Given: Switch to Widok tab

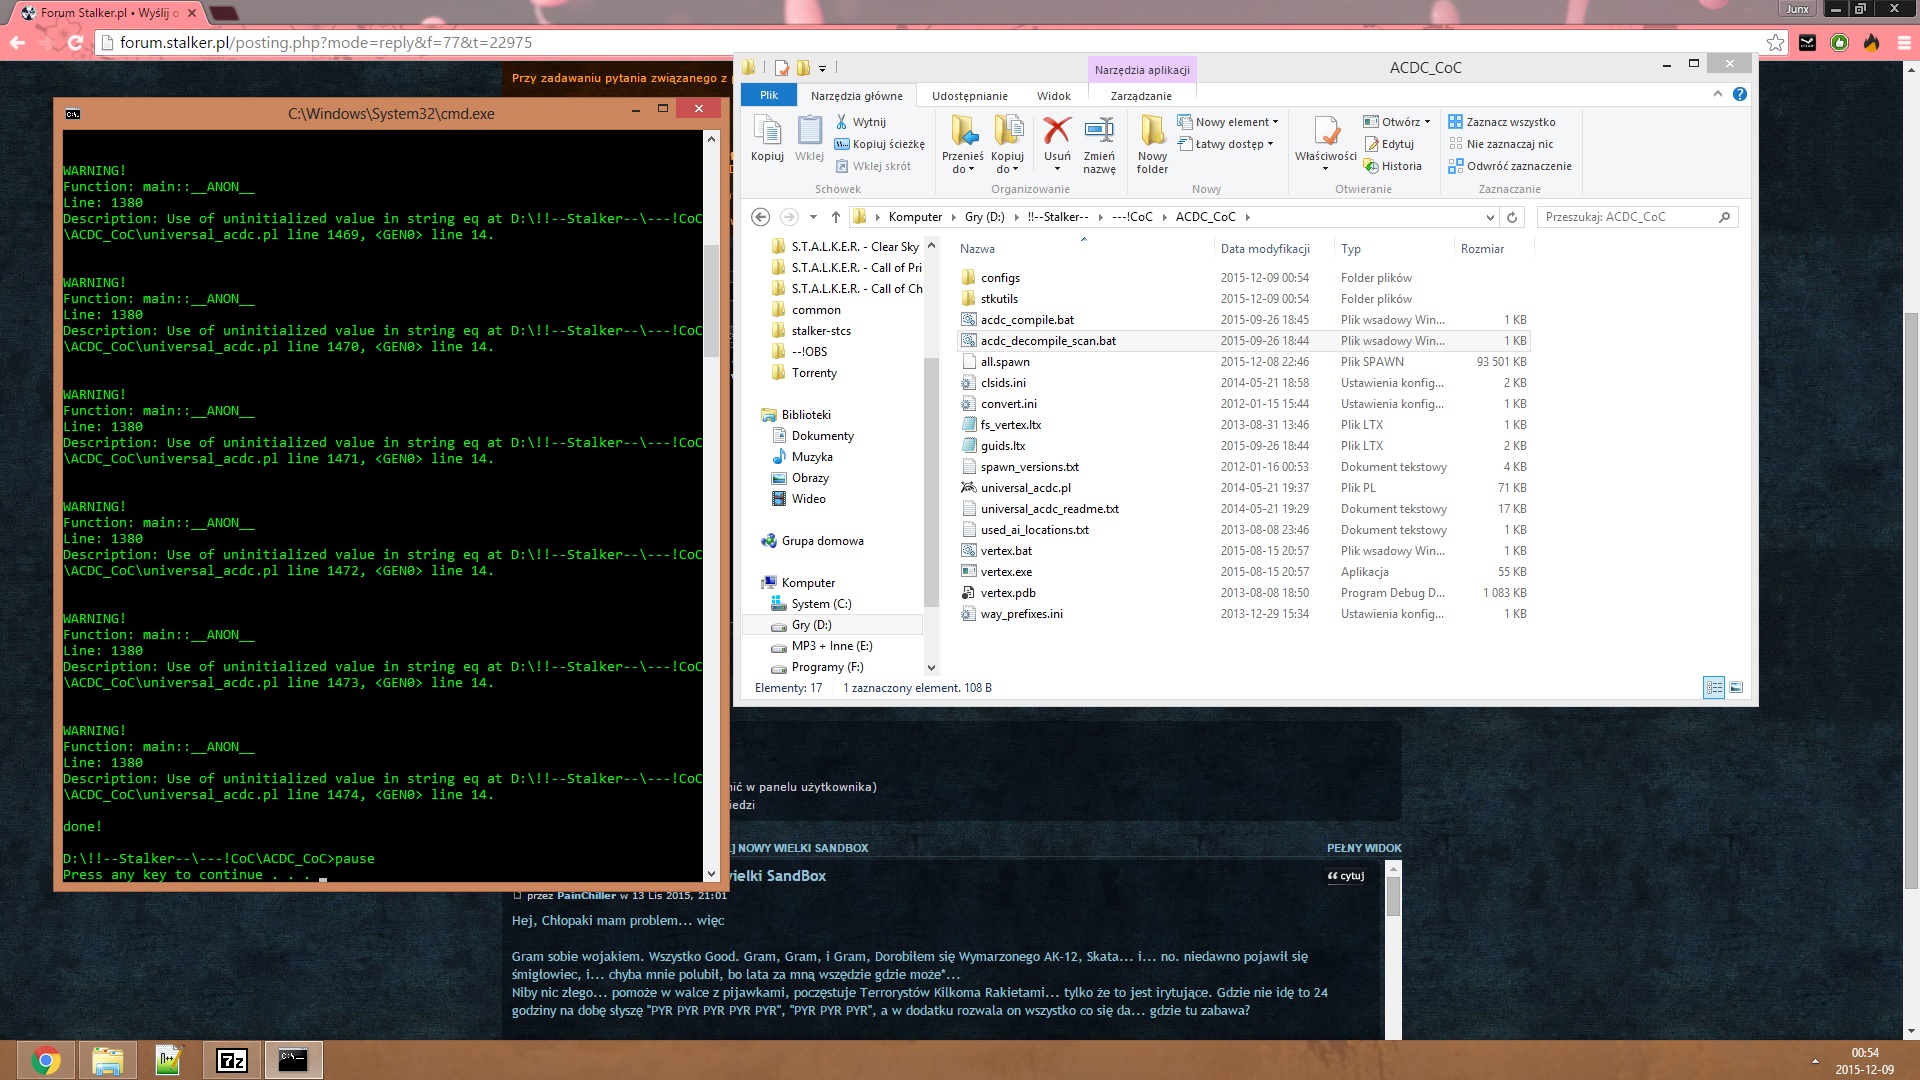Looking at the screenshot, I should pos(1053,96).
